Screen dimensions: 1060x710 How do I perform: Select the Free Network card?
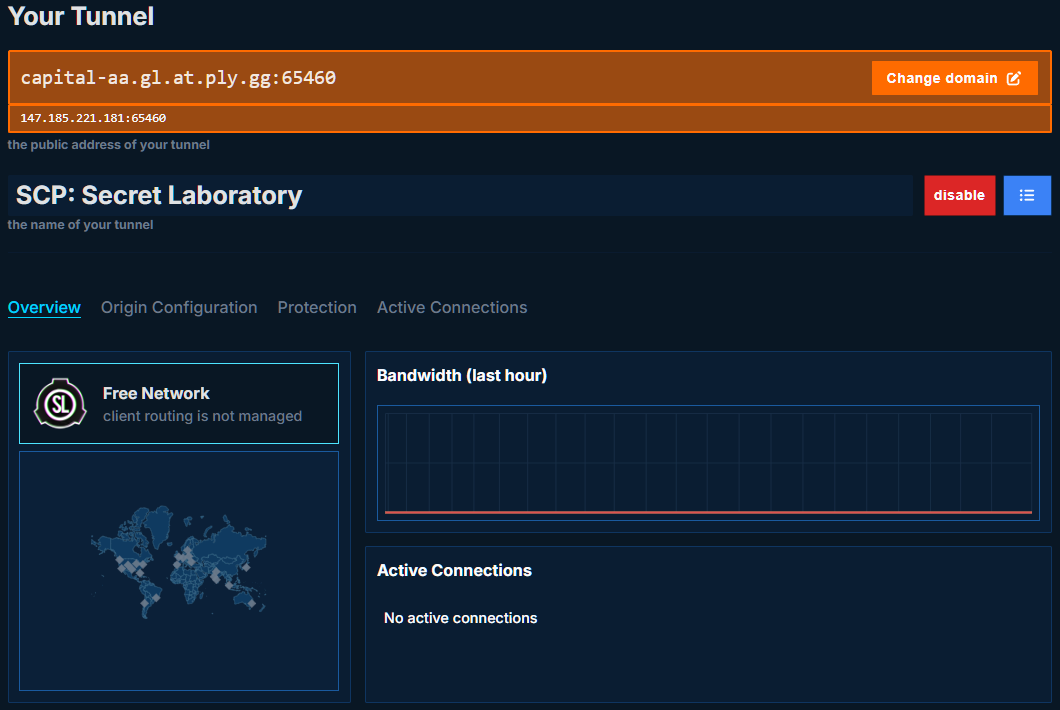click(179, 404)
